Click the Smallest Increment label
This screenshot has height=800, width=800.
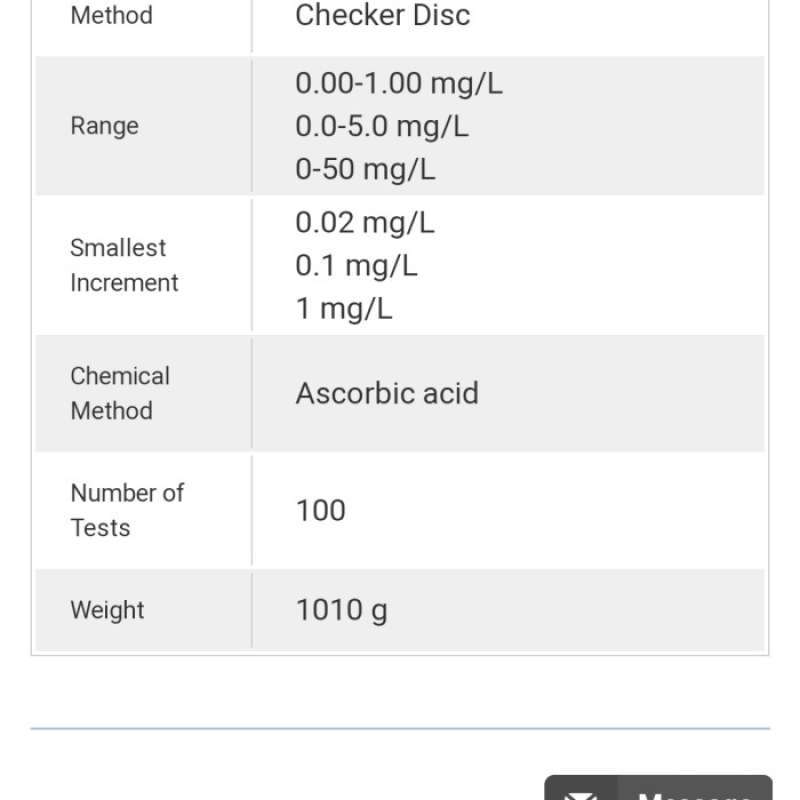pos(124,265)
